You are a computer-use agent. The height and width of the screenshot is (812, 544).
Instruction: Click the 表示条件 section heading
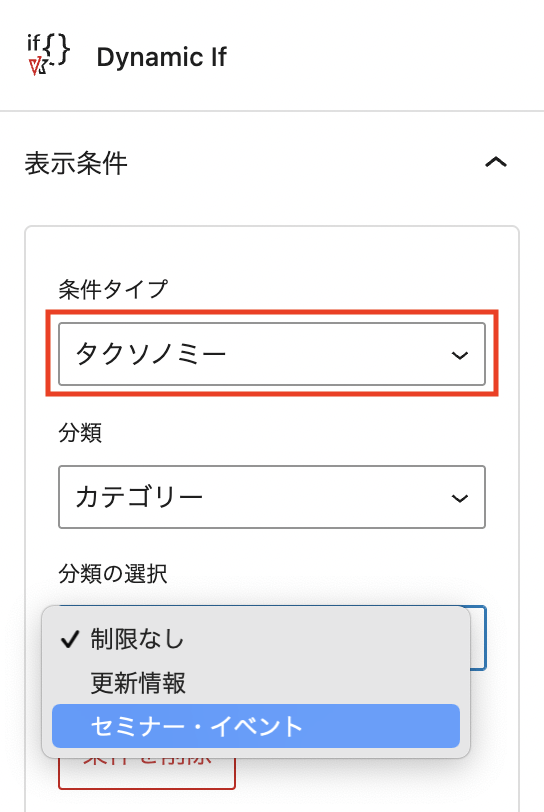[76, 163]
